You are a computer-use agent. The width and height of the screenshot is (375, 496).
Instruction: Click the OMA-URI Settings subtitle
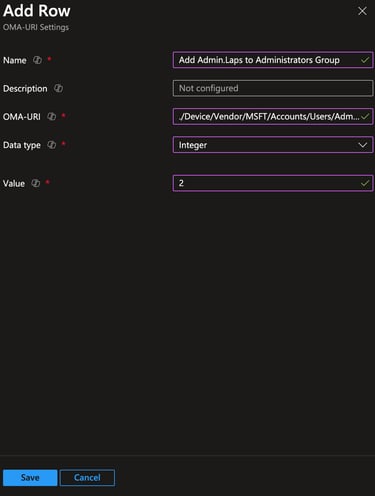tap(36, 27)
